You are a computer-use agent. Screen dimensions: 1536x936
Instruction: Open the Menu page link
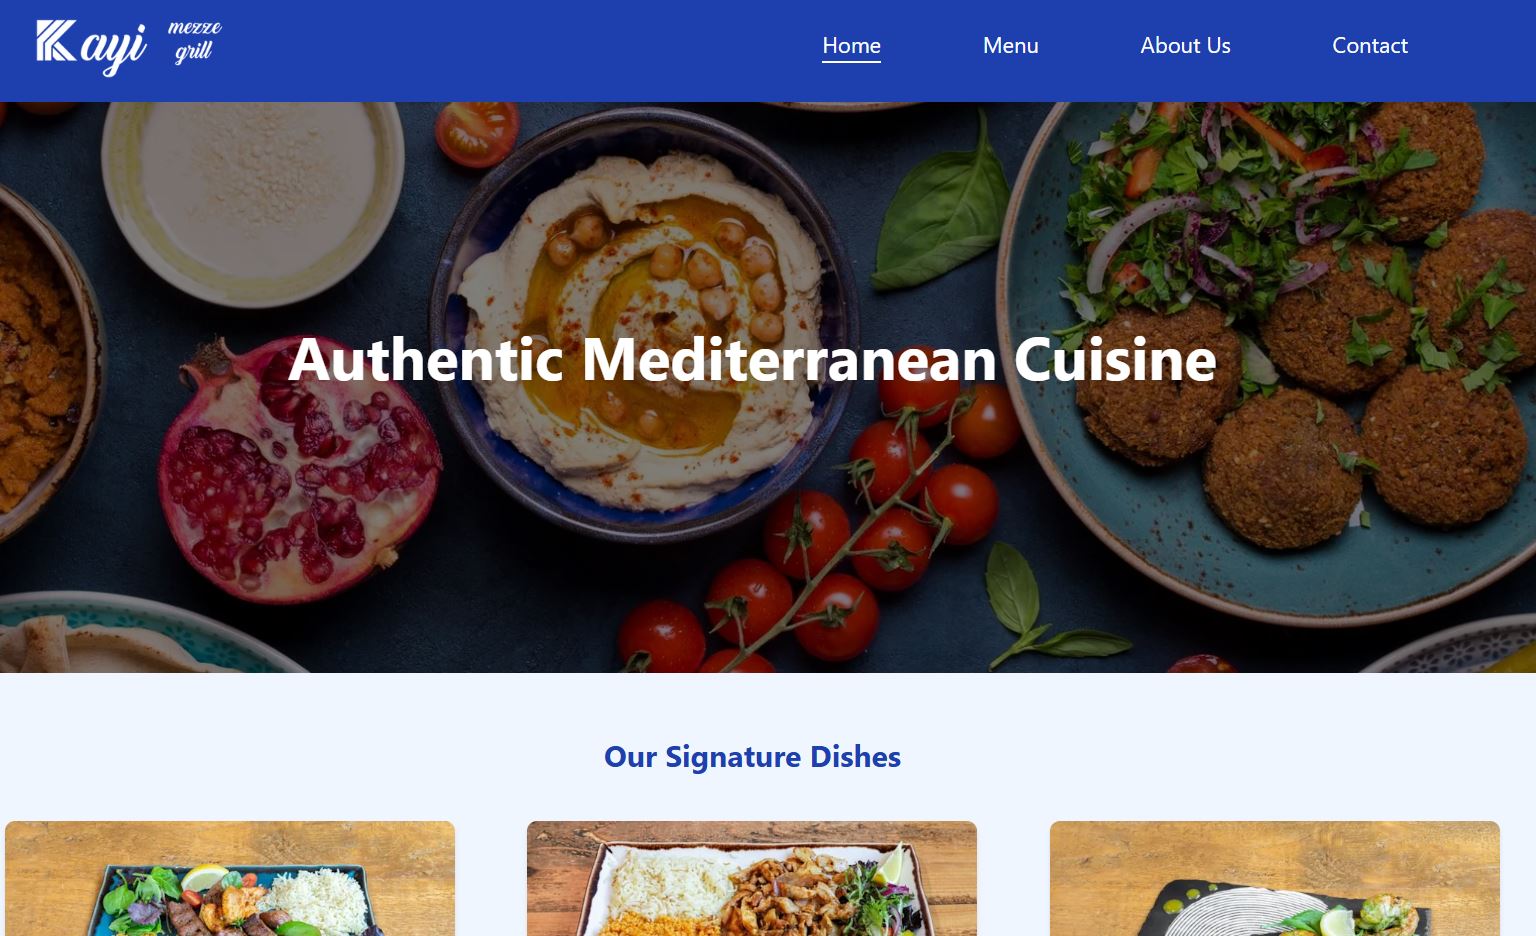tap(1010, 46)
